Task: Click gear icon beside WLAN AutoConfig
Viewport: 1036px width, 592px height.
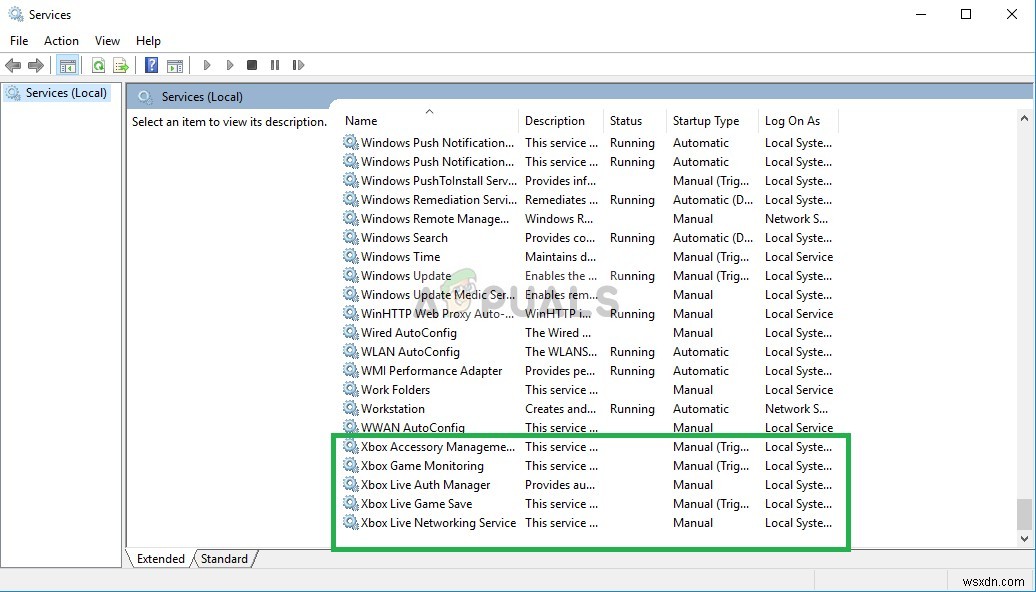Action: (350, 352)
